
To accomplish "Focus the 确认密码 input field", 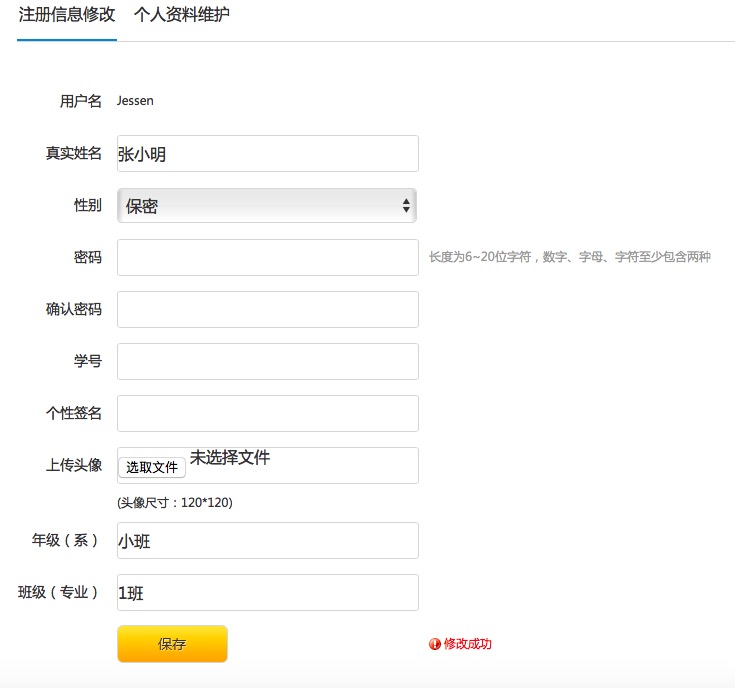I will [x=268, y=309].
